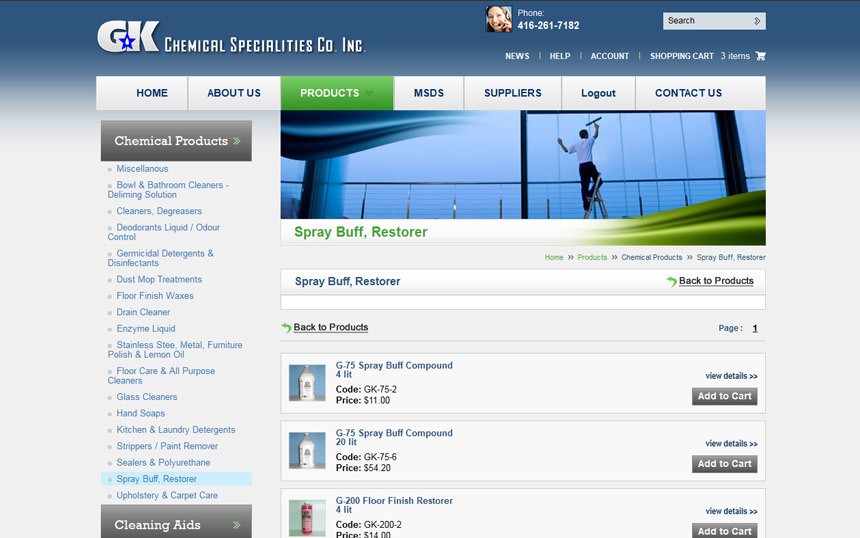Image resolution: width=860 pixels, height=538 pixels.
Task: View details for GK-75-2 product
Action: click(731, 376)
